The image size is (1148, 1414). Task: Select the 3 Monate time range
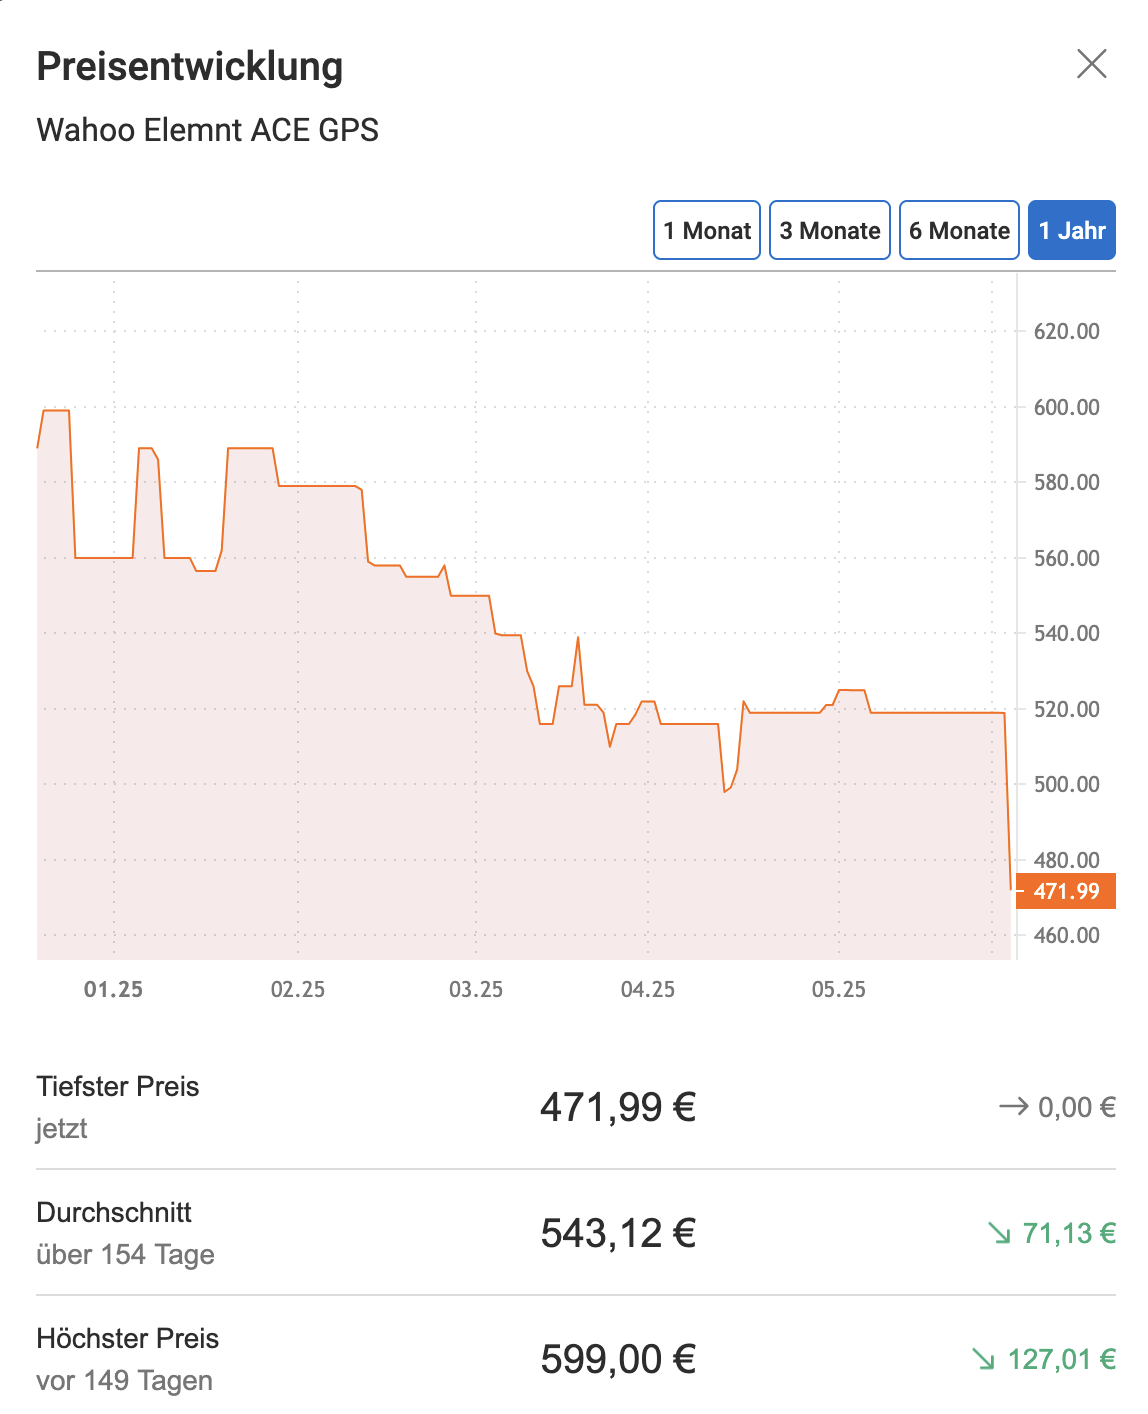830,230
